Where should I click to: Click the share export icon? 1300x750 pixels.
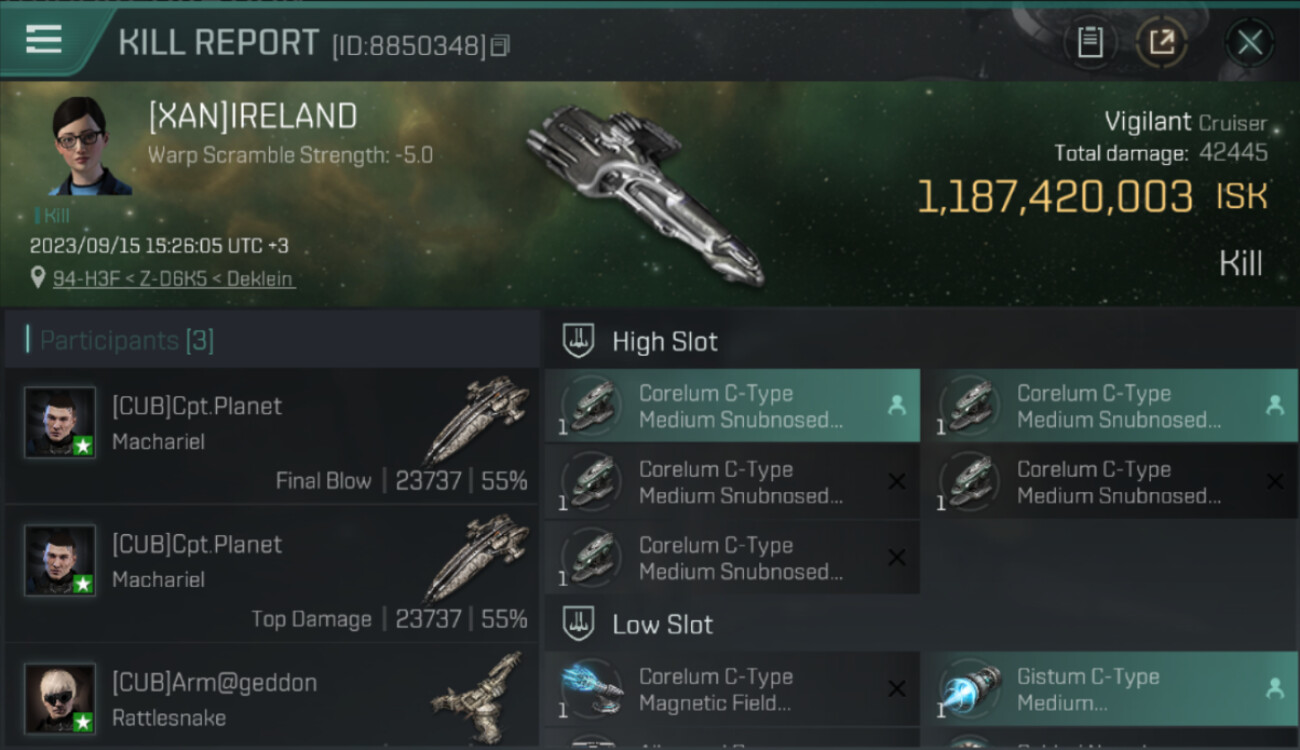tap(1161, 43)
